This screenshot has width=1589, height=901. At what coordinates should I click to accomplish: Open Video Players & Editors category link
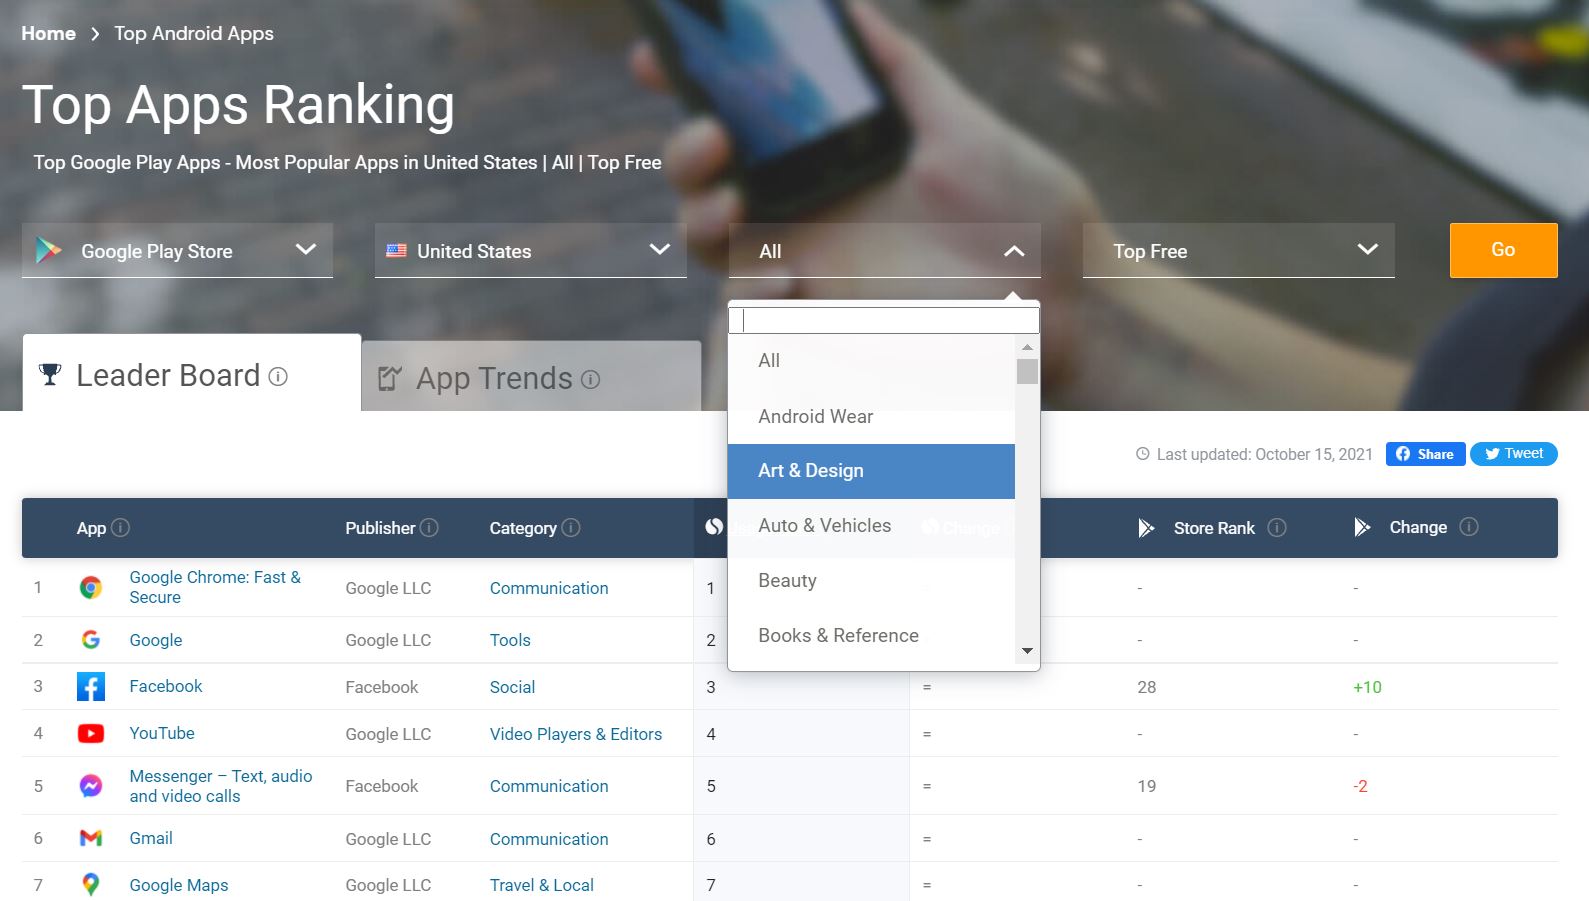(576, 734)
